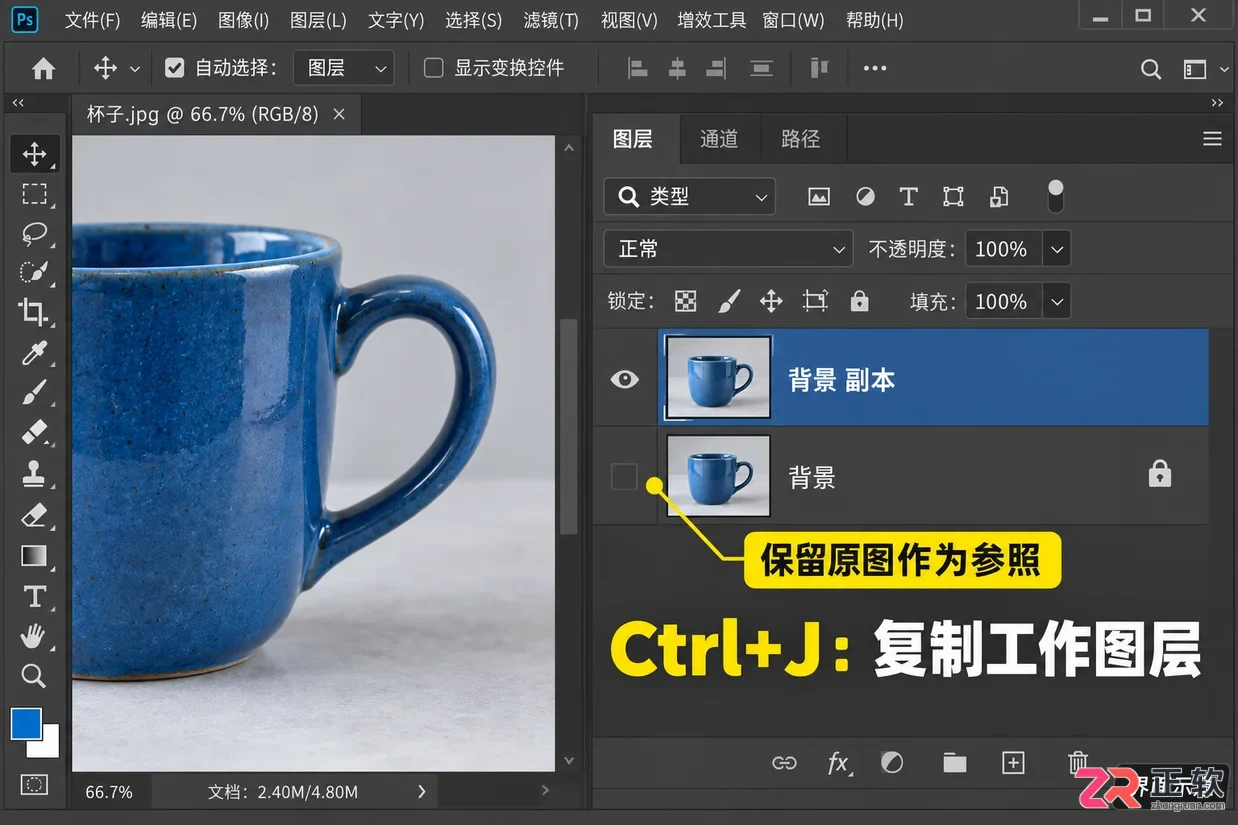Select the Rectangular Marquee tool
The height and width of the screenshot is (825, 1238).
click(x=35, y=194)
